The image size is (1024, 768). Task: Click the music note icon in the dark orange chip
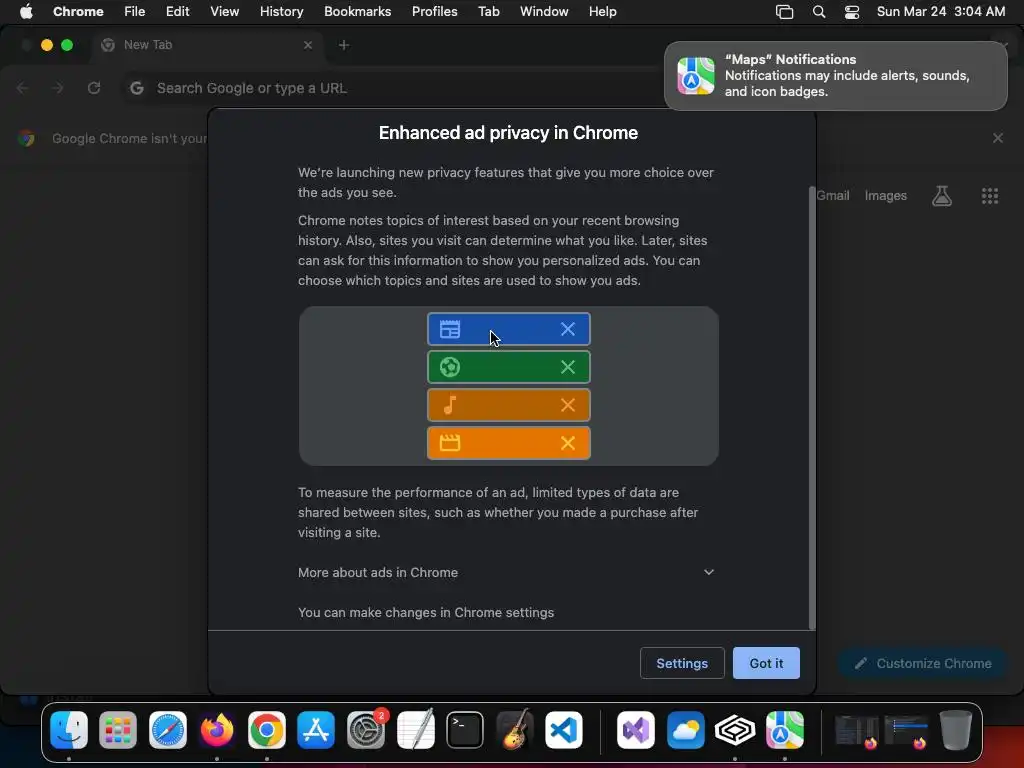click(450, 405)
